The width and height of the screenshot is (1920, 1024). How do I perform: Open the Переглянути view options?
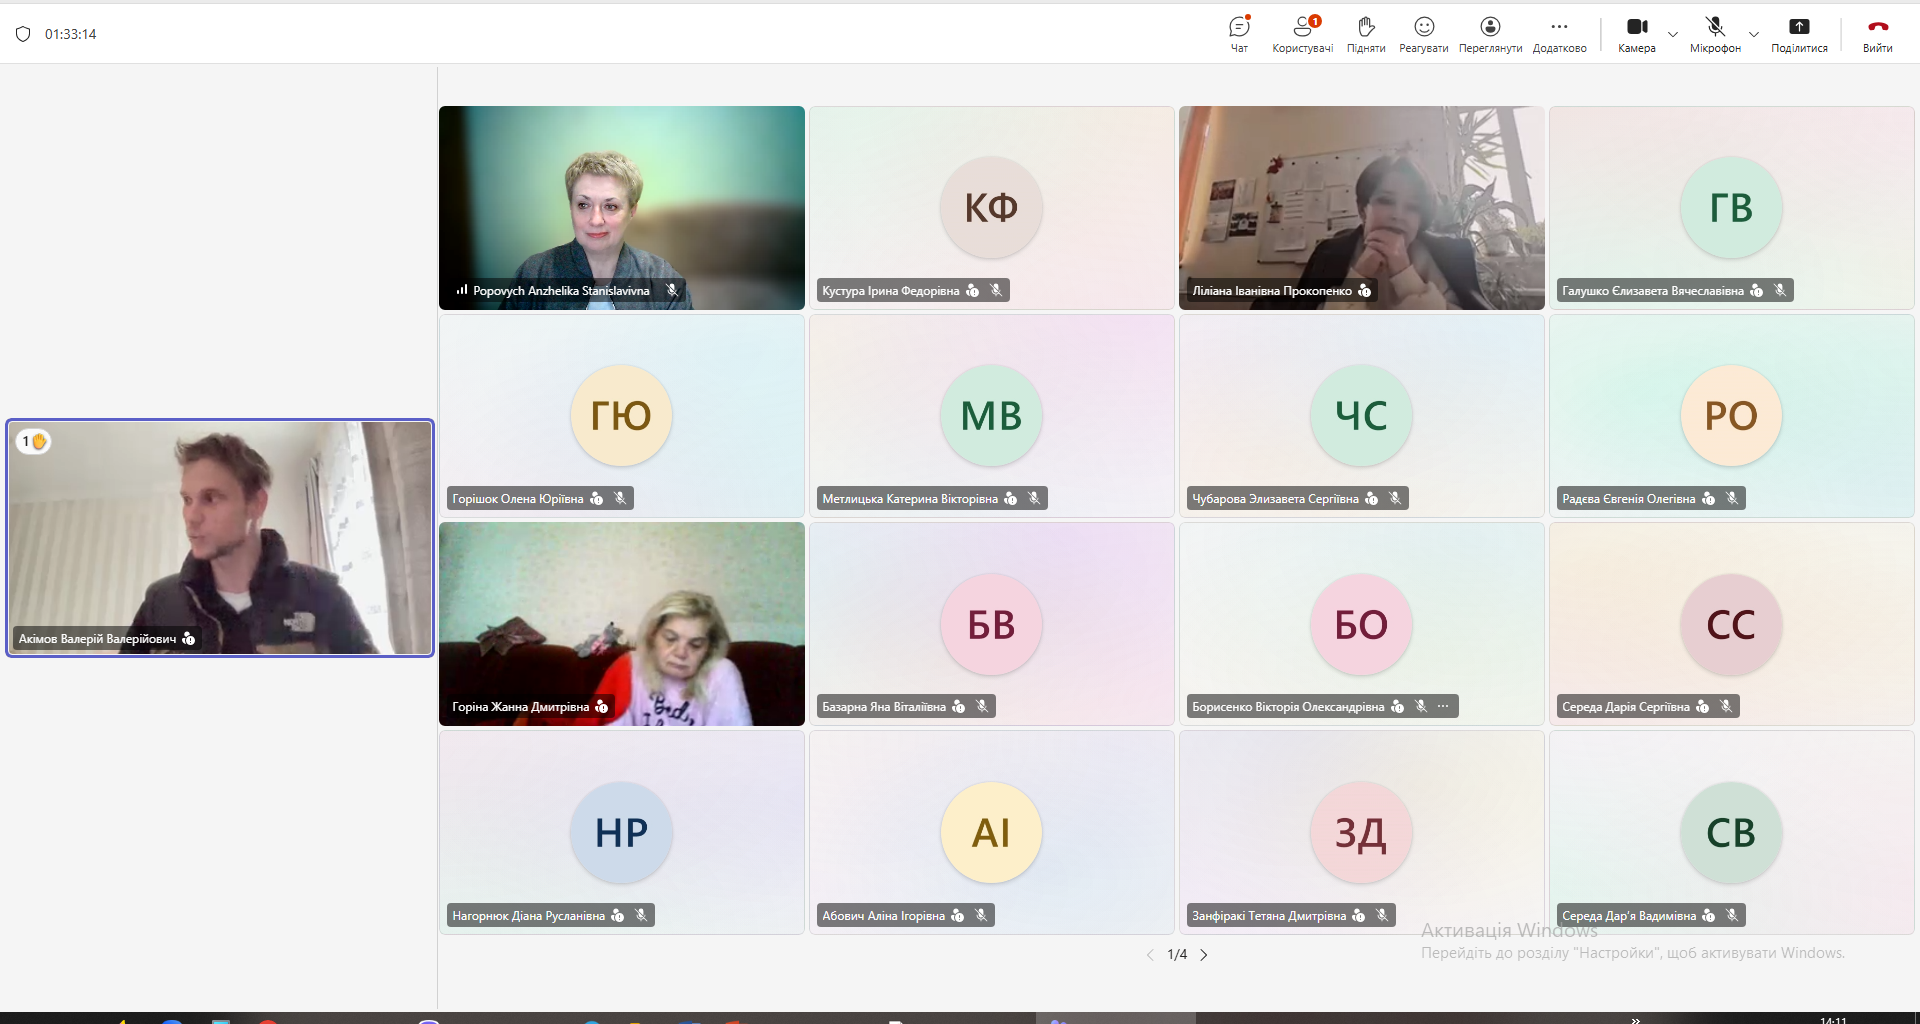(1490, 33)
